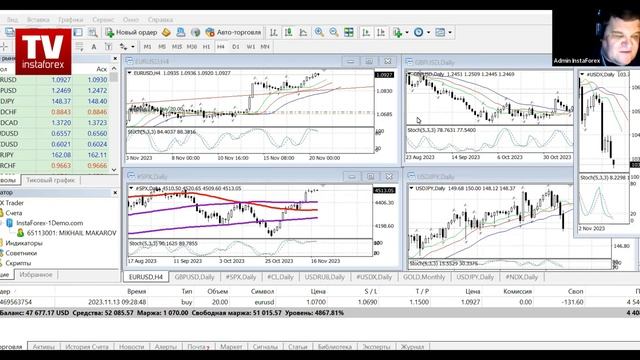Screen dimensions: 640x360
Task: Open the yellow MetaEditor icon in toolbar
Action: click(x=166, y=32)
